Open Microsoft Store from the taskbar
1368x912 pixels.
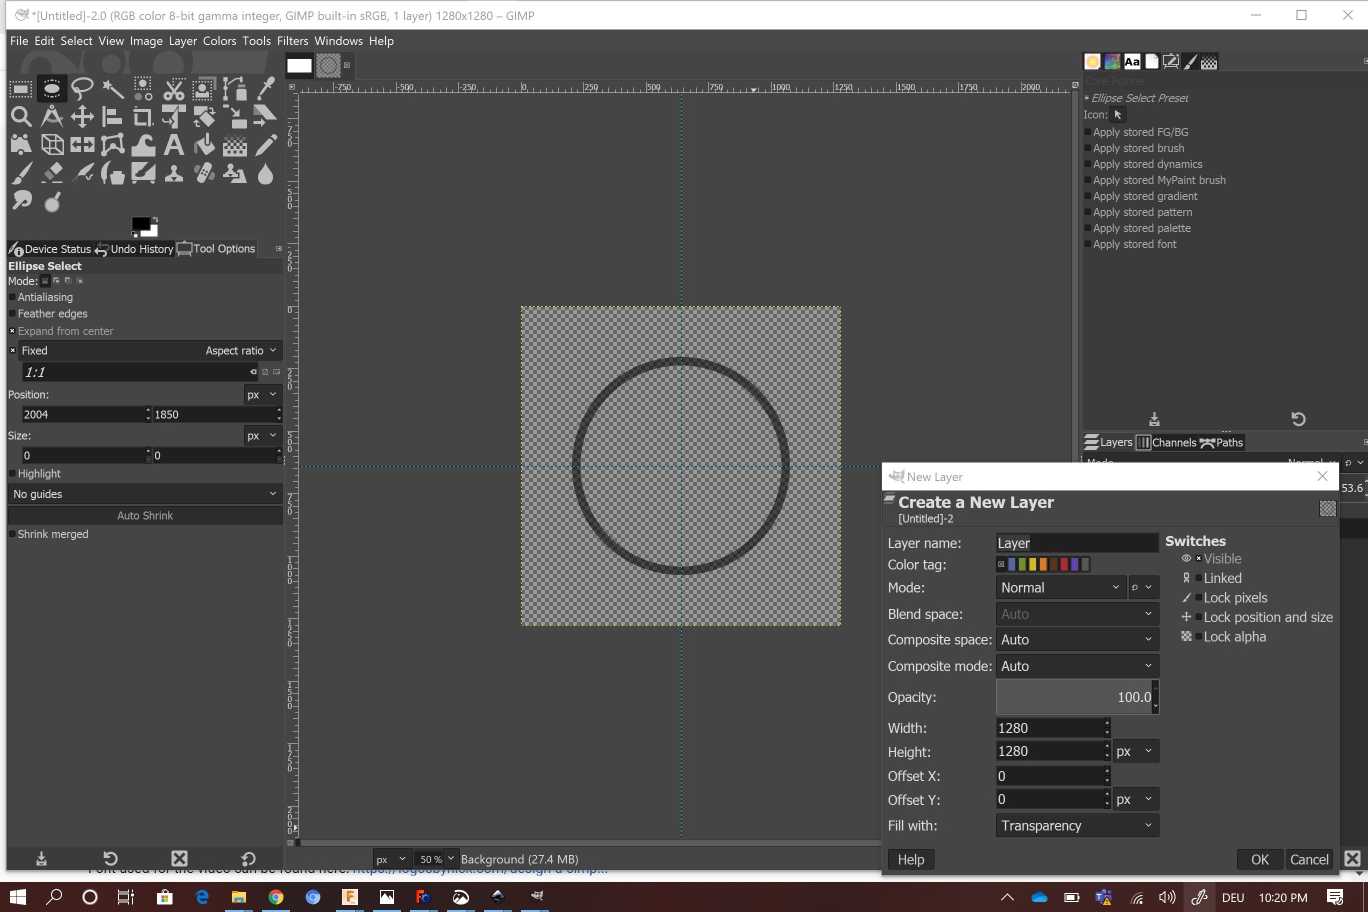[165, 897]
